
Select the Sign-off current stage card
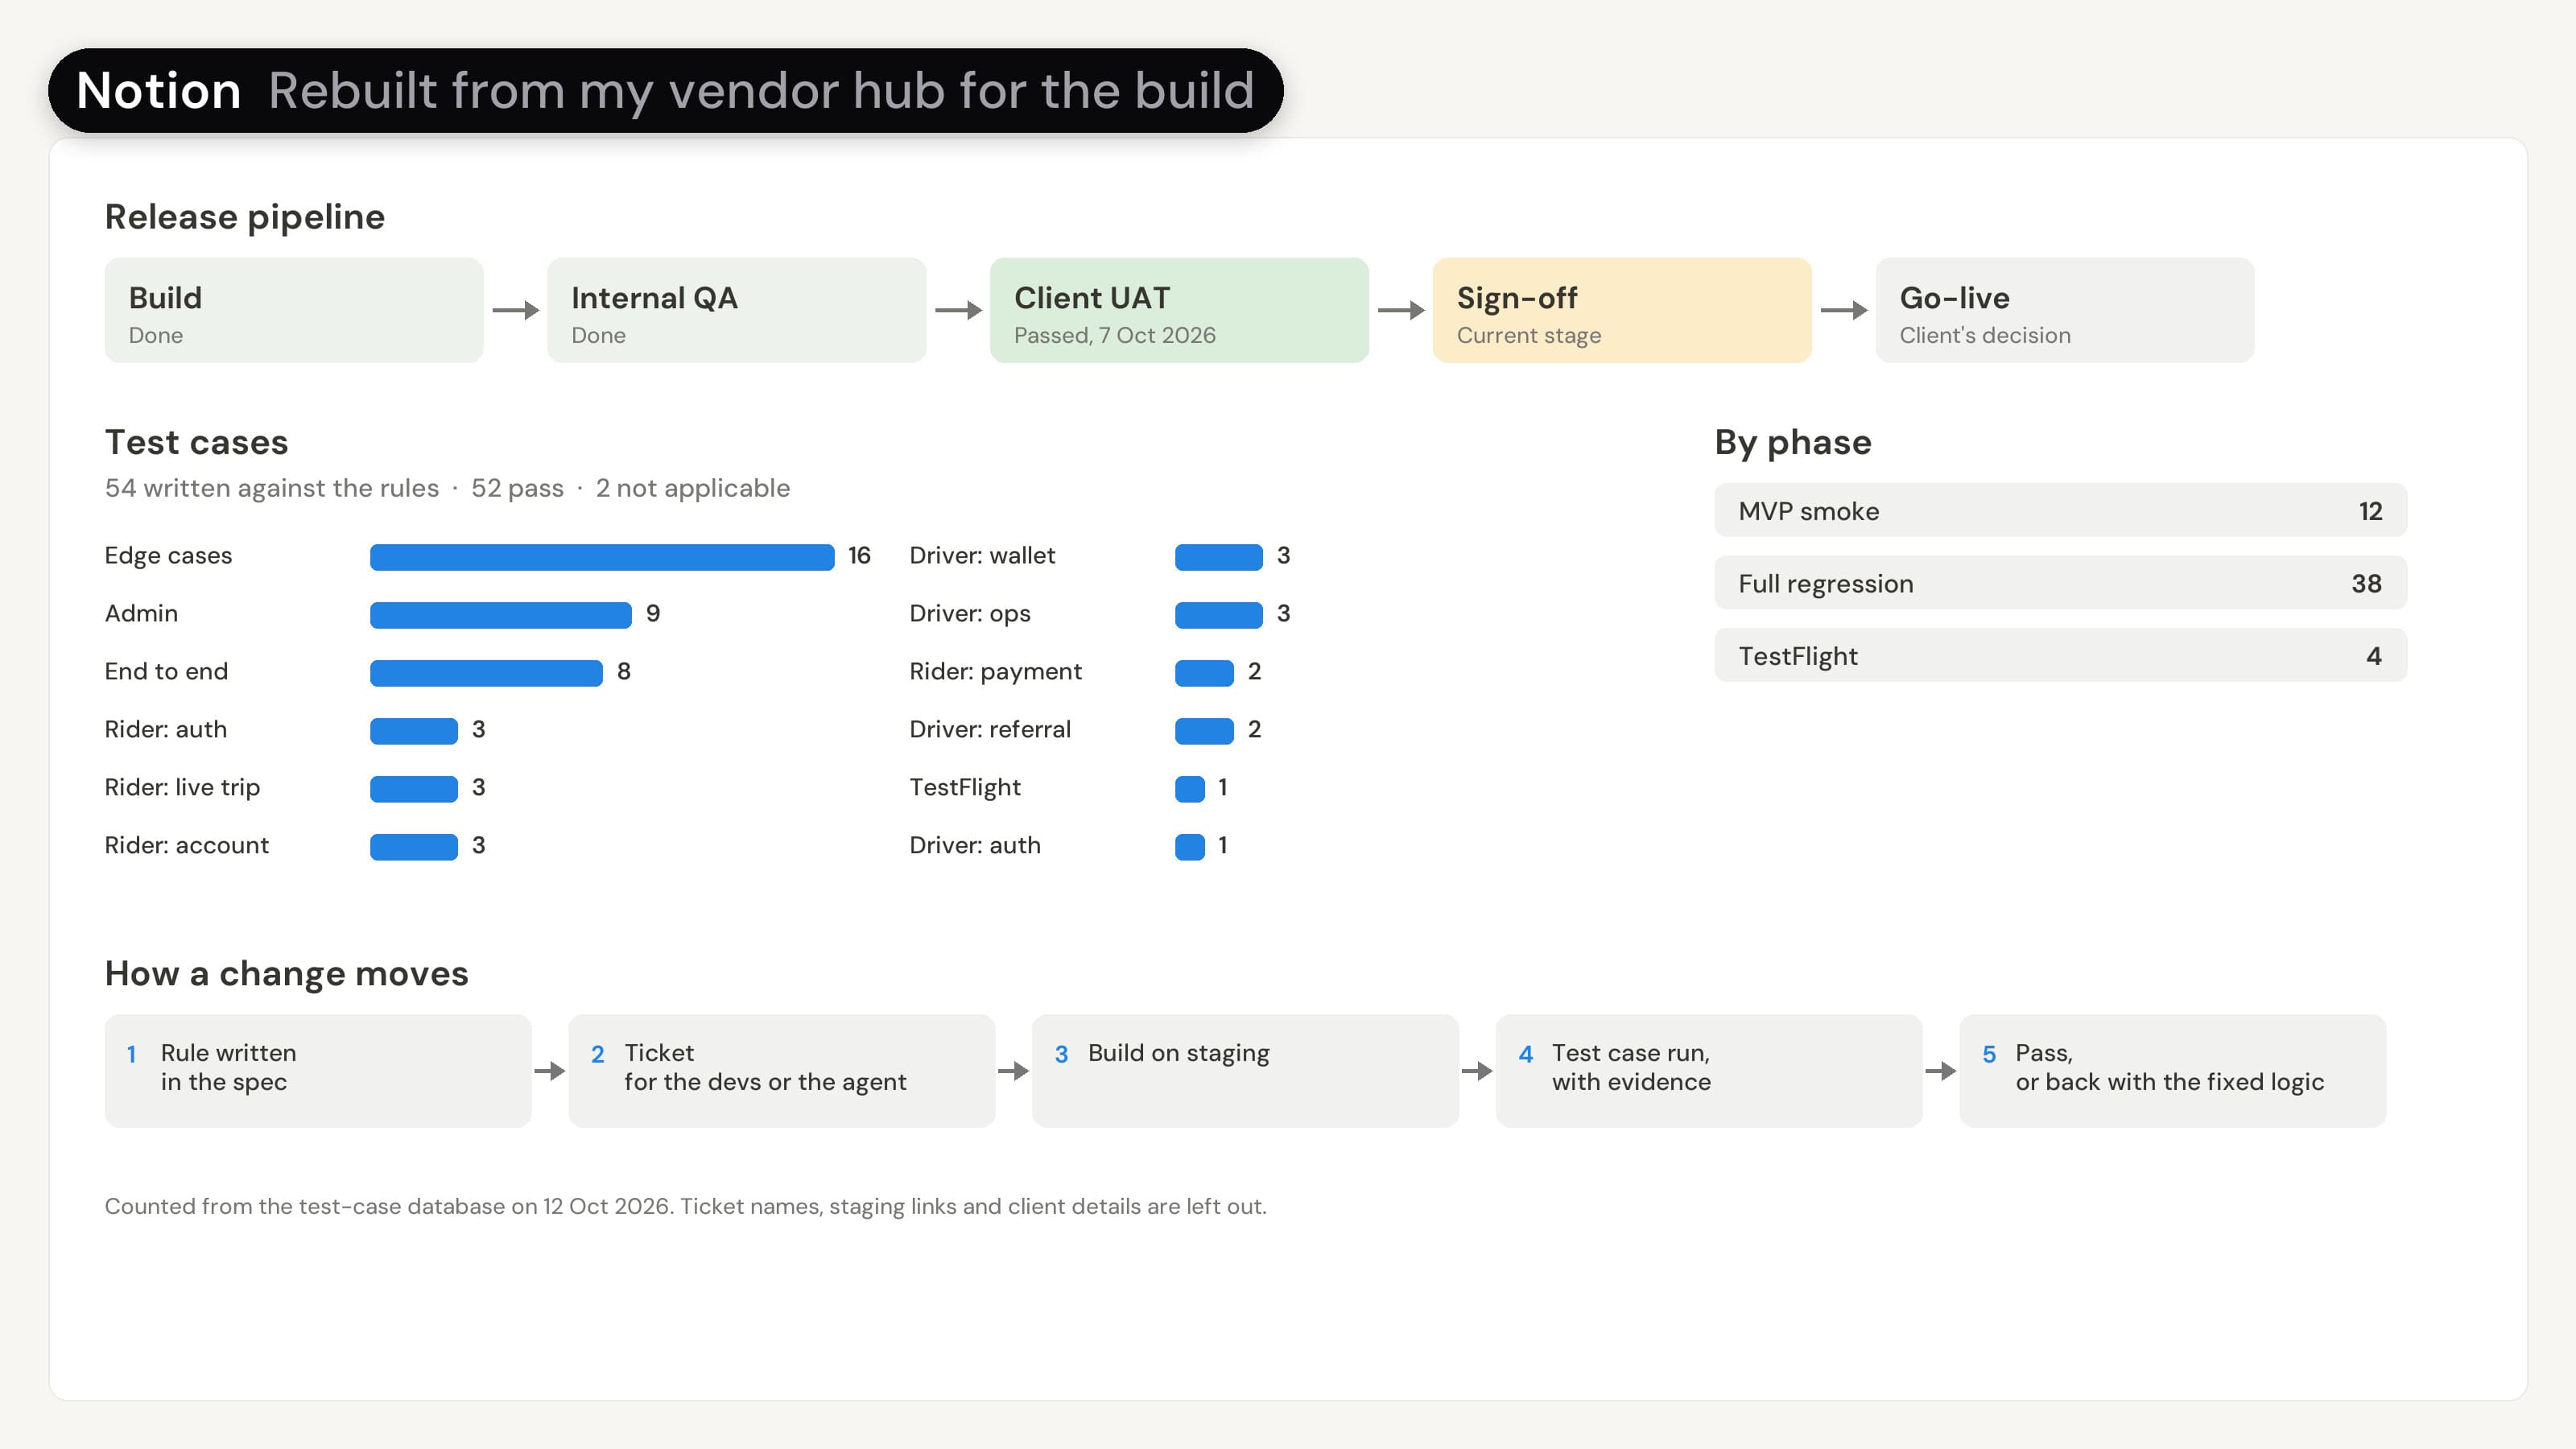click(x=1622, y=310)
